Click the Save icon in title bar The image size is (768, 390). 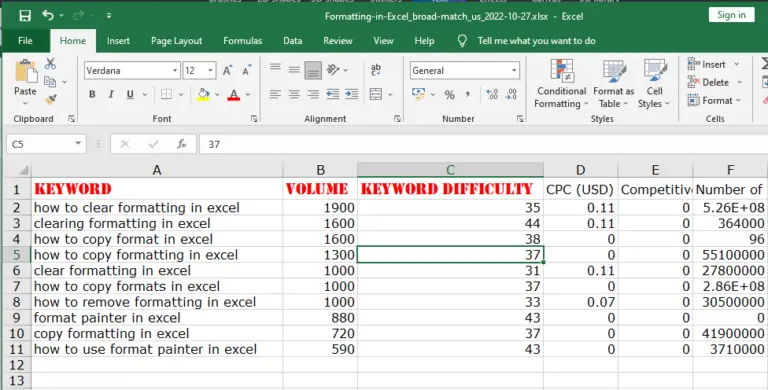25,16
